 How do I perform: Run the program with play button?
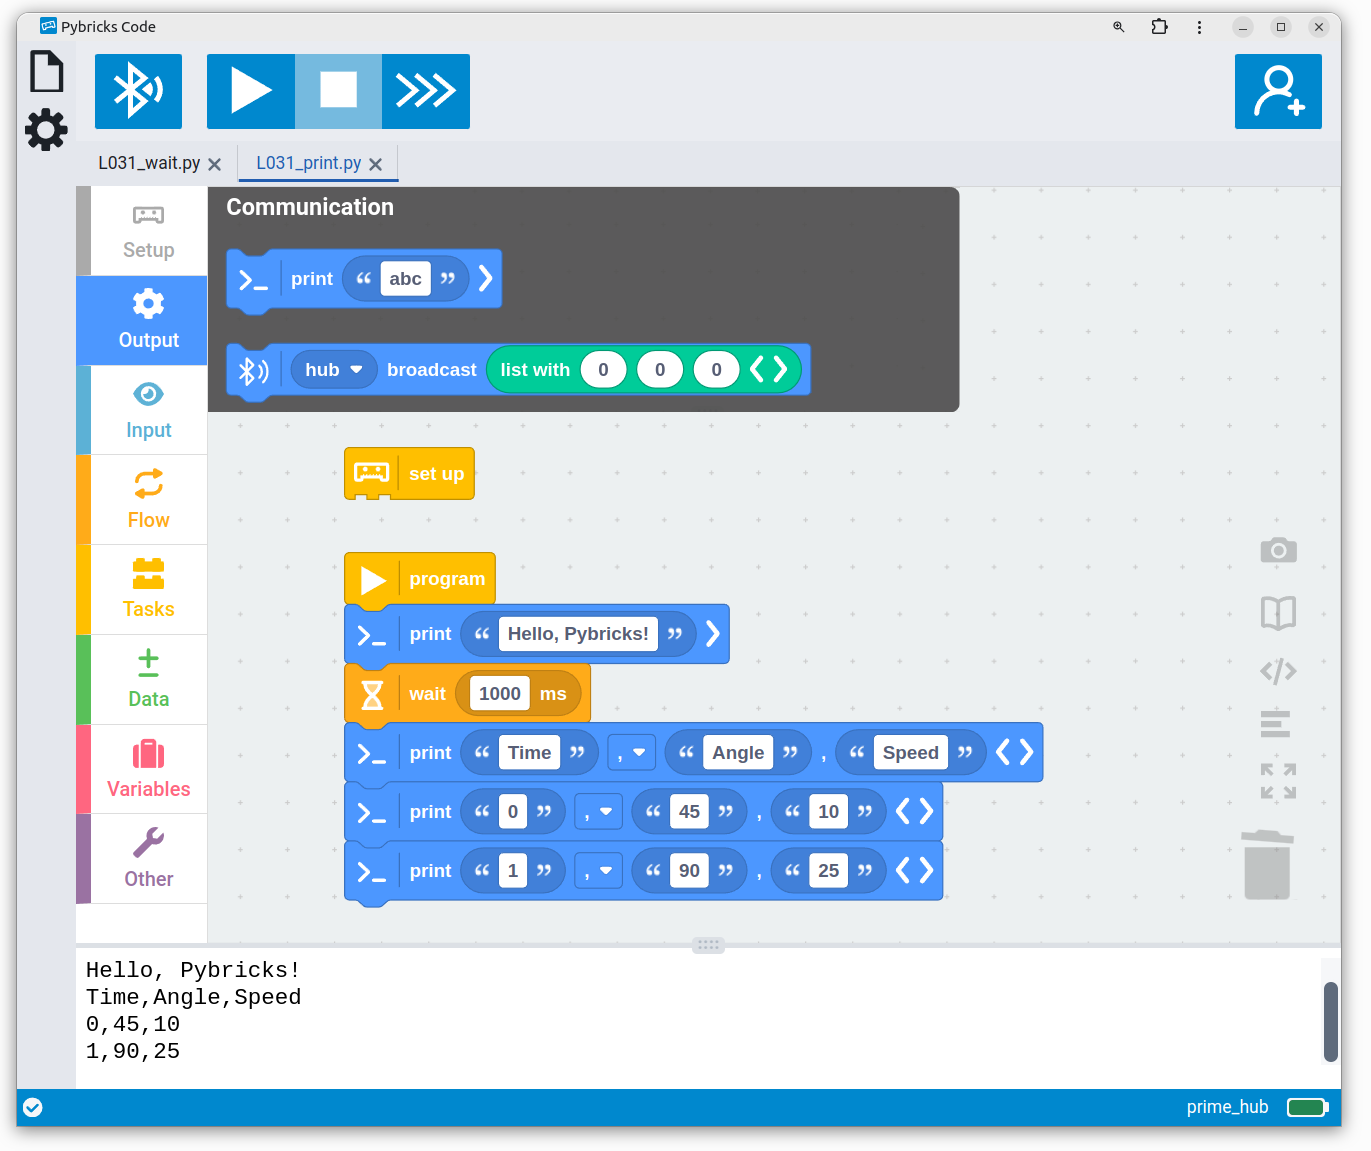(251, 91)
